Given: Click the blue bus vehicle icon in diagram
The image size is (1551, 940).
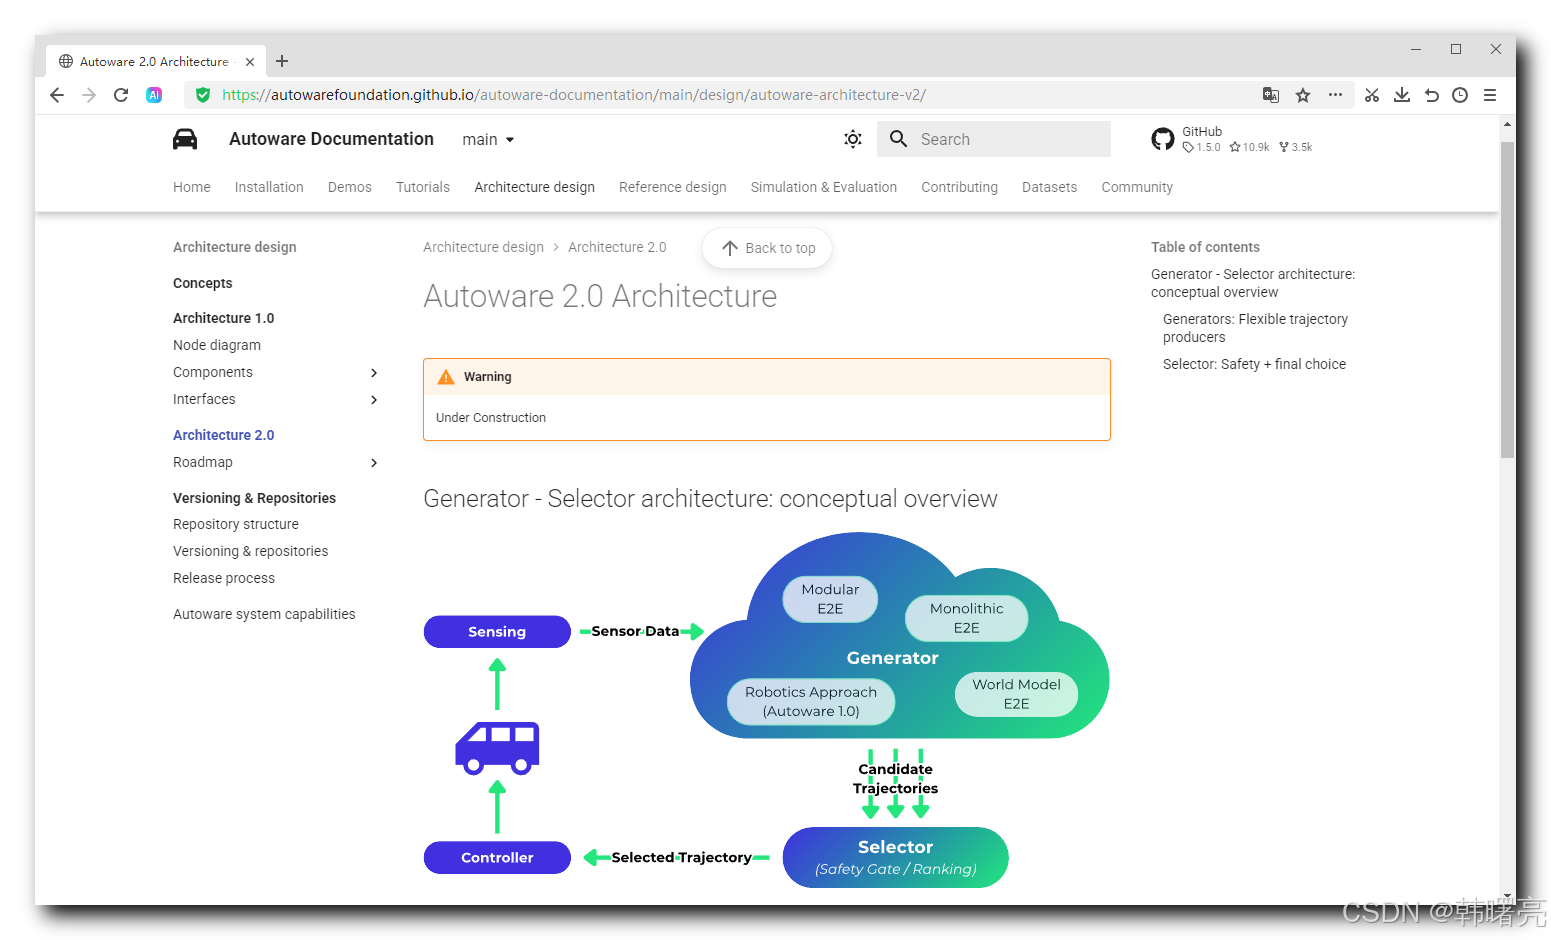Looking at the screenshot, I should (x=497, y=748).
